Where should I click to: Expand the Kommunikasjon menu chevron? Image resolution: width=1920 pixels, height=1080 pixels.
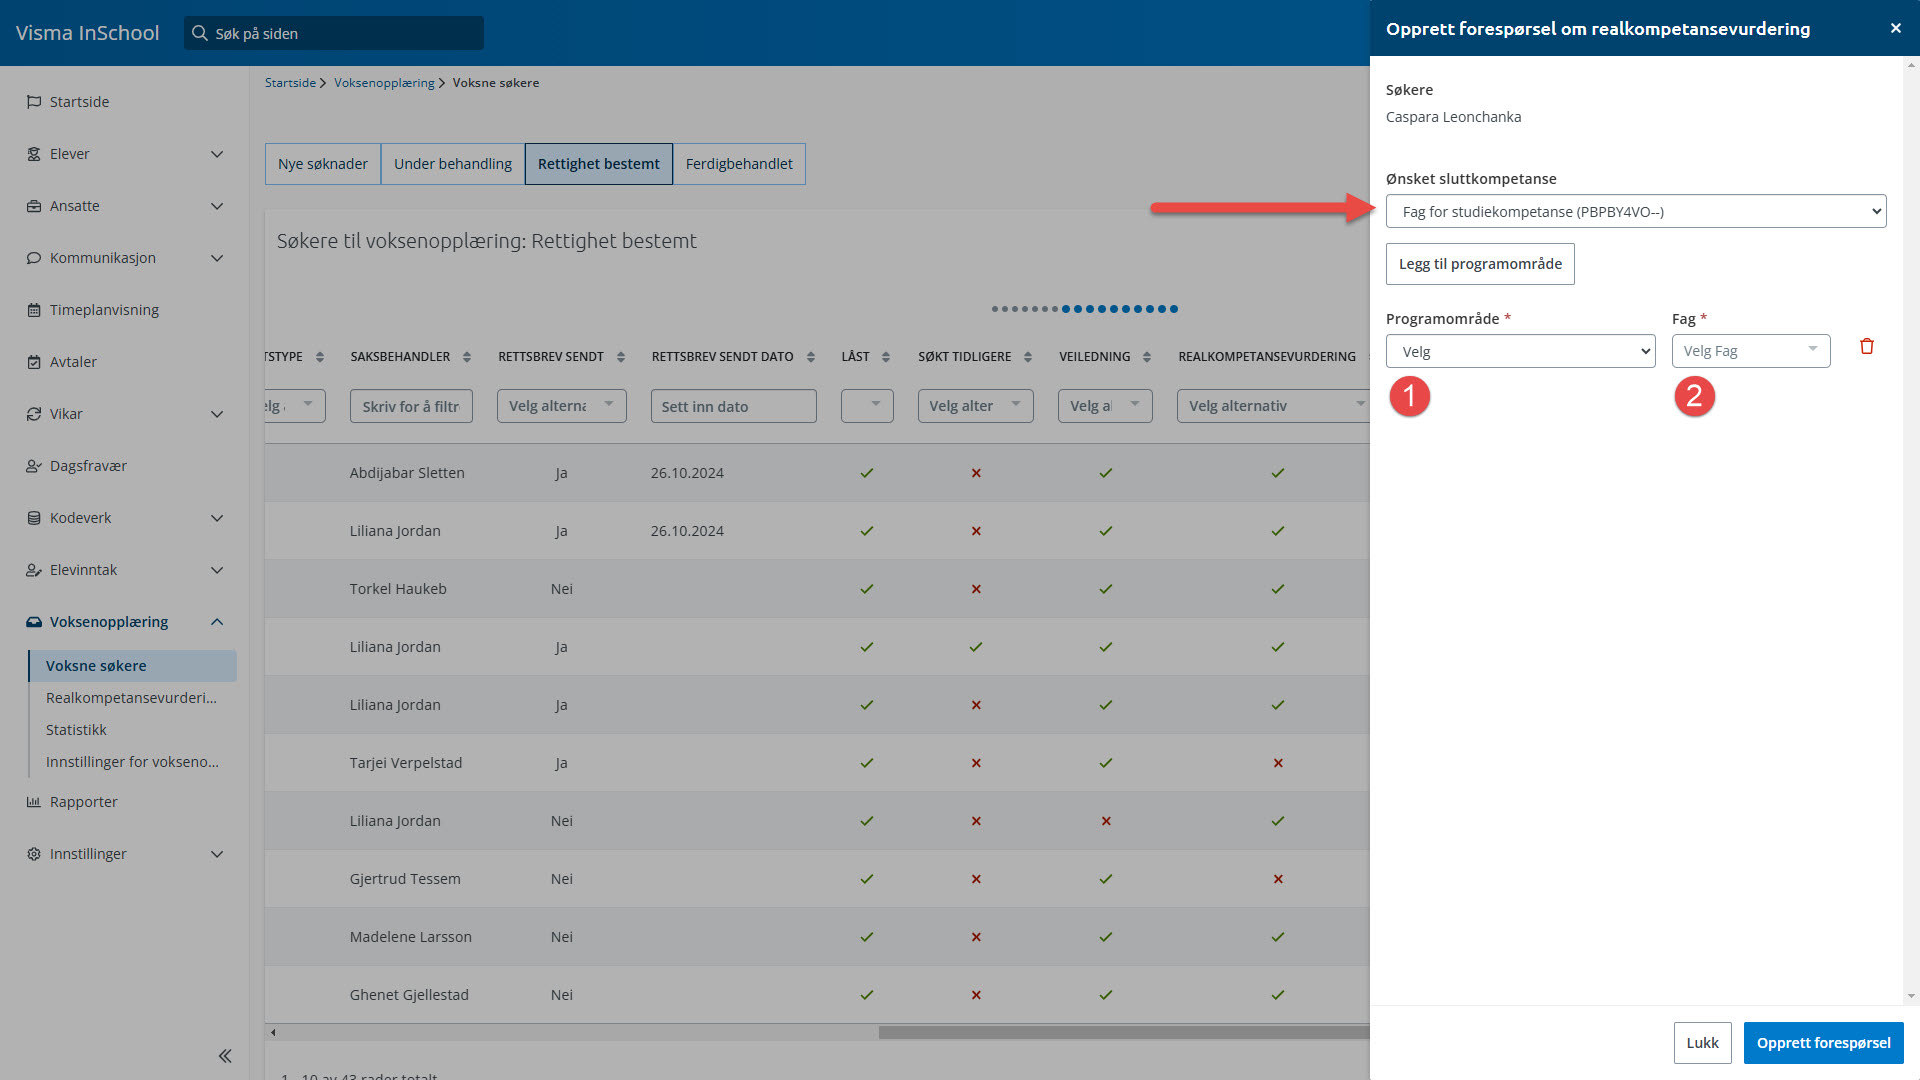coord(217,258)
